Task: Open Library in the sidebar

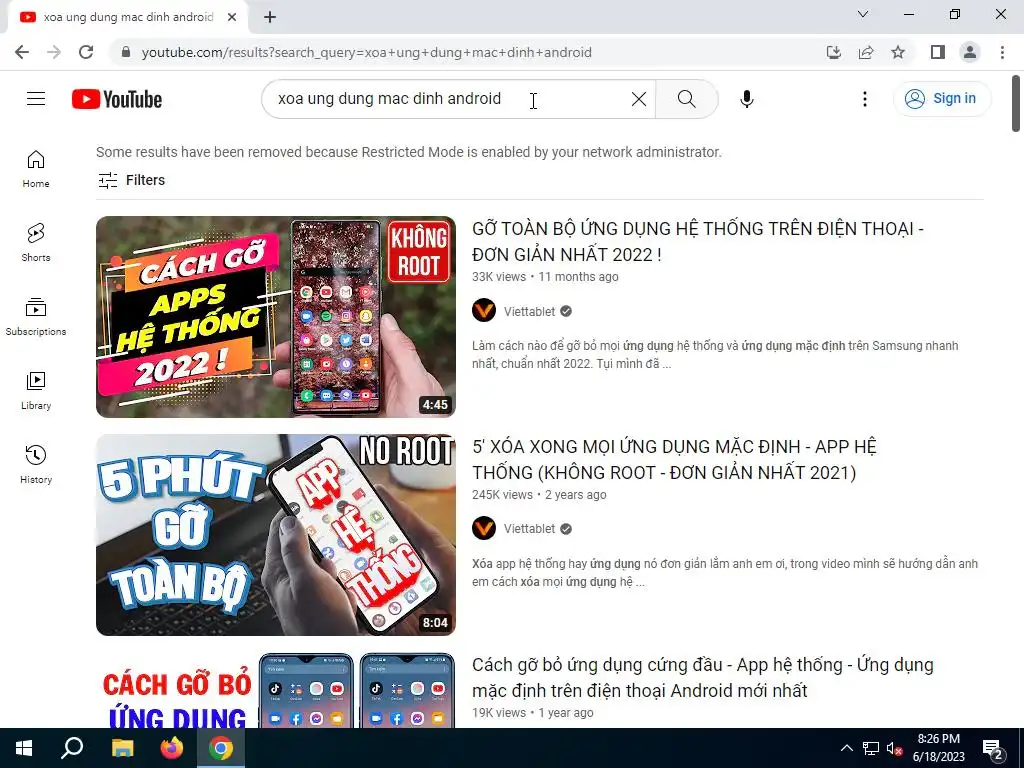Action: pos(36,391)
